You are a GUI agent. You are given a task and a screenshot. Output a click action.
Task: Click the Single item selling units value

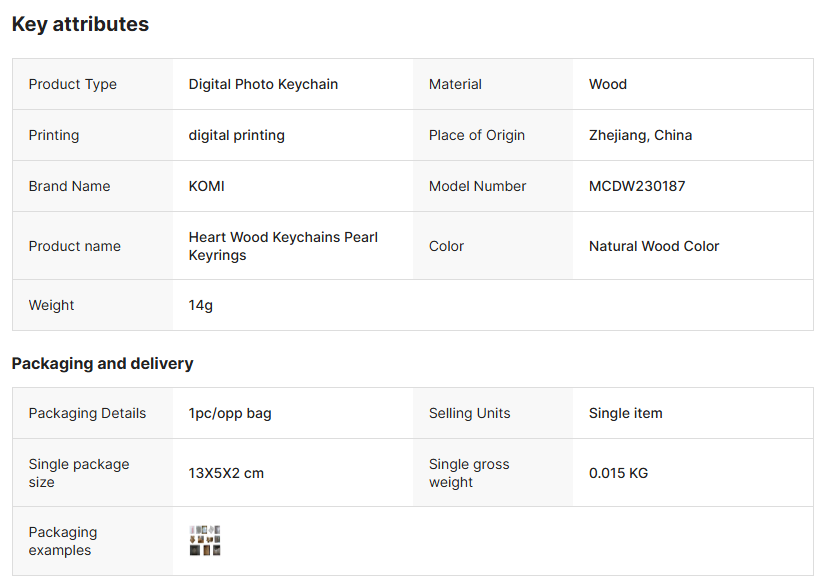coord(625,414)
